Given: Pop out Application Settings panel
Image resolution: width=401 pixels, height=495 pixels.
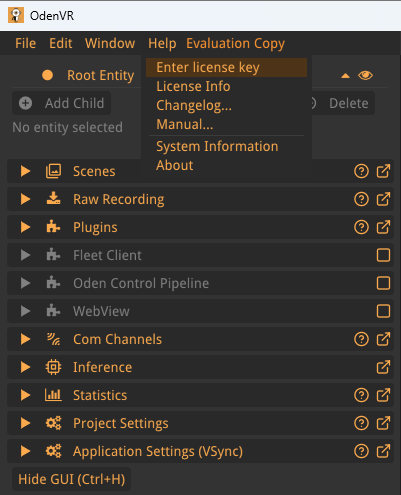Looking at the screenshot, I should click(383, 451).
